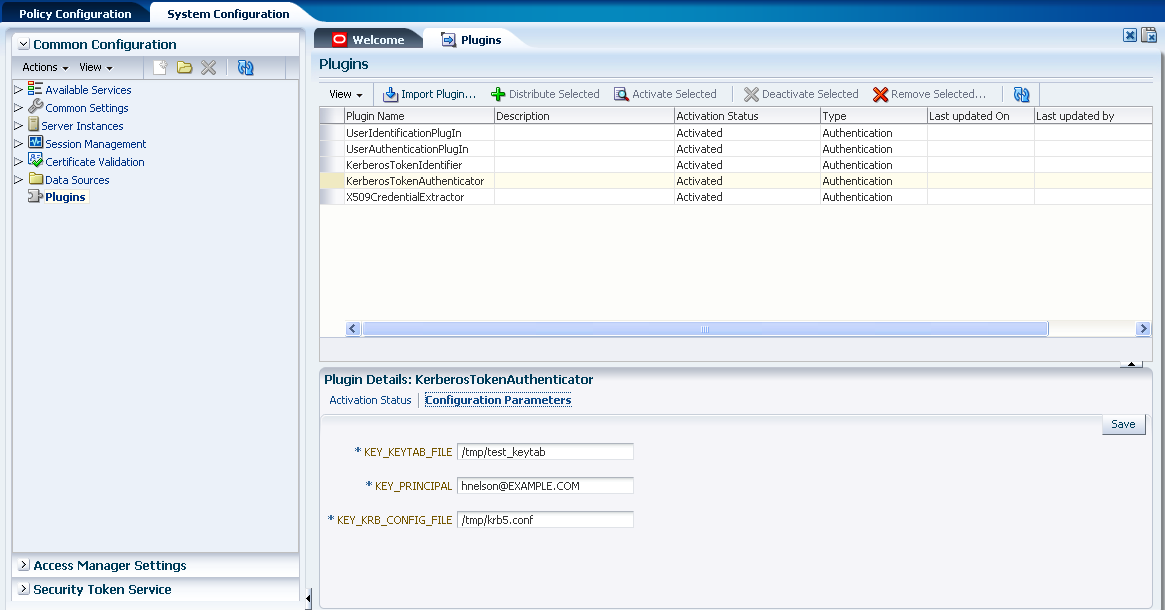Viewport: 1168px width, 610px height.
Task: Refresh the Plugins table
Action: (x=1021, y=94)
